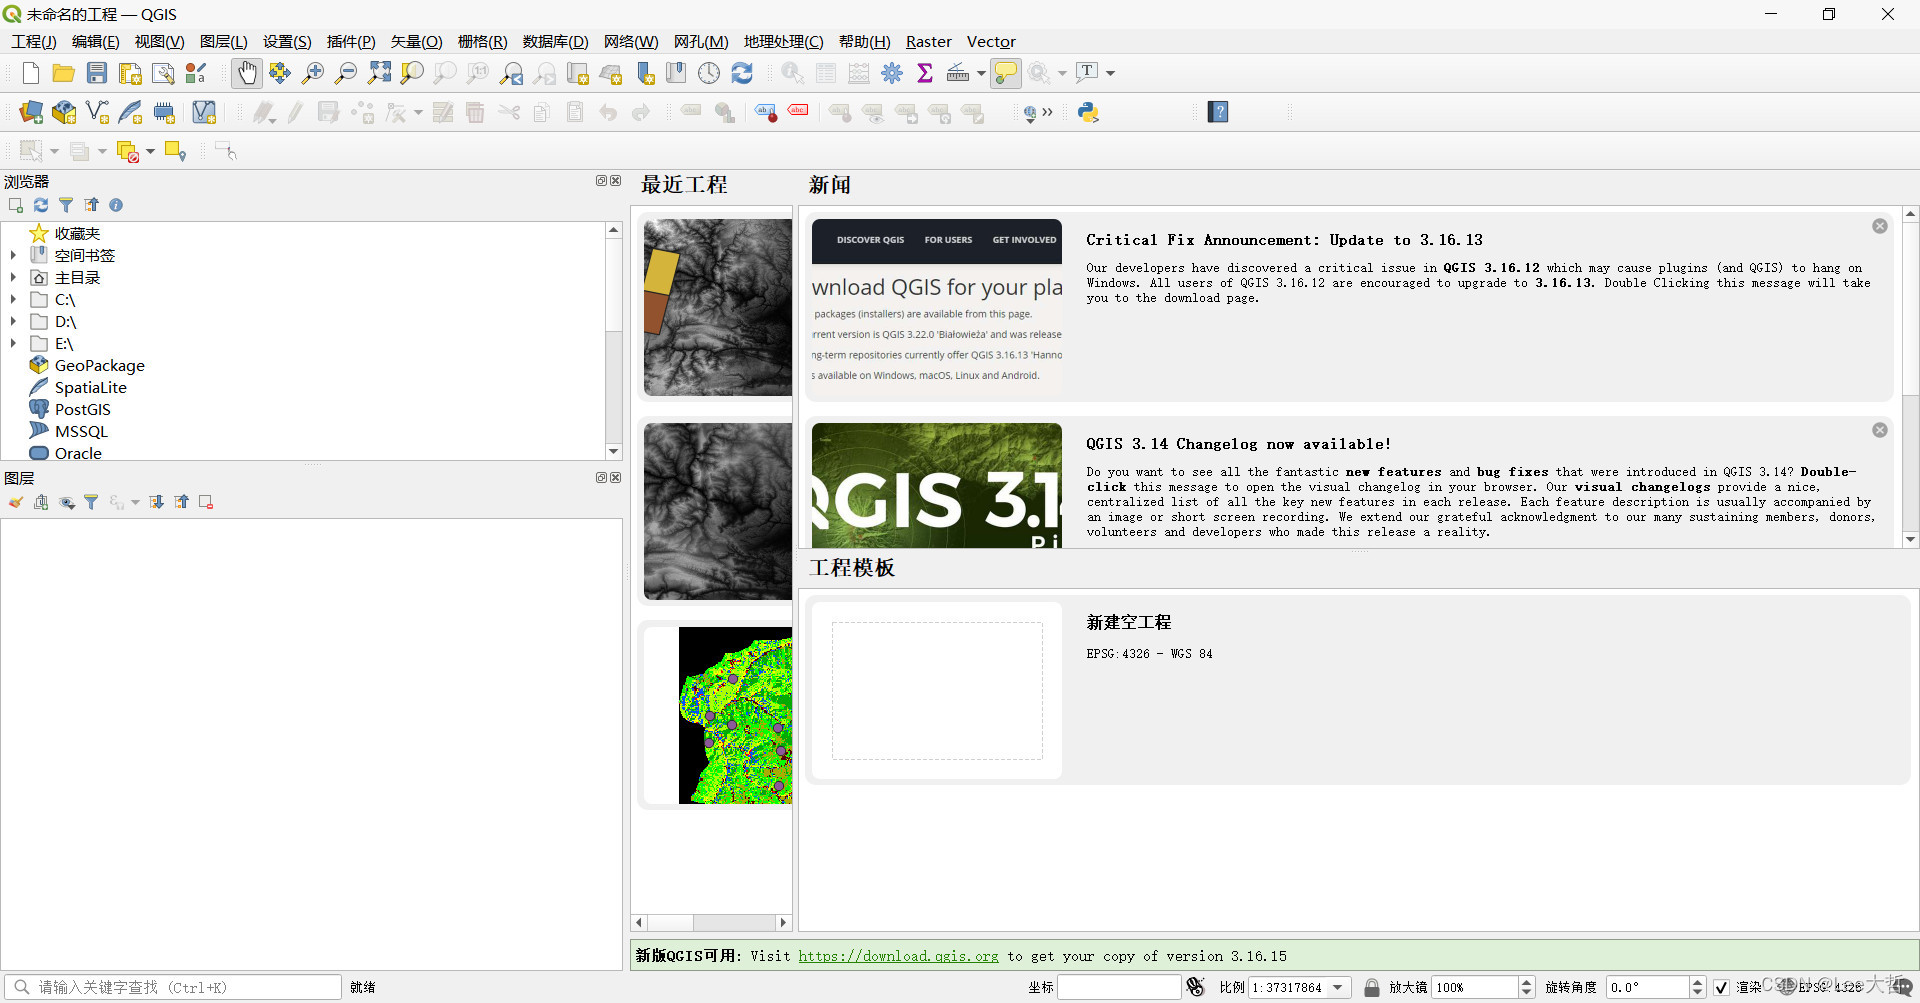Click the blue help question mark icon
Image resolution: width=1920 pixels, height=1003 pixels.
point(1217,112)
